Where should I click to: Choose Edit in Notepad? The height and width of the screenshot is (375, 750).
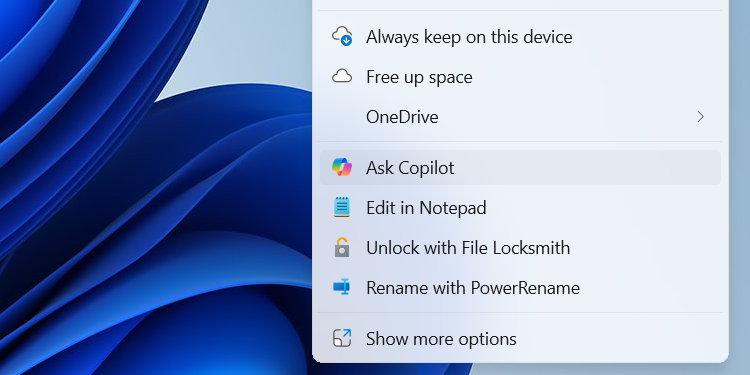[520, 208]
